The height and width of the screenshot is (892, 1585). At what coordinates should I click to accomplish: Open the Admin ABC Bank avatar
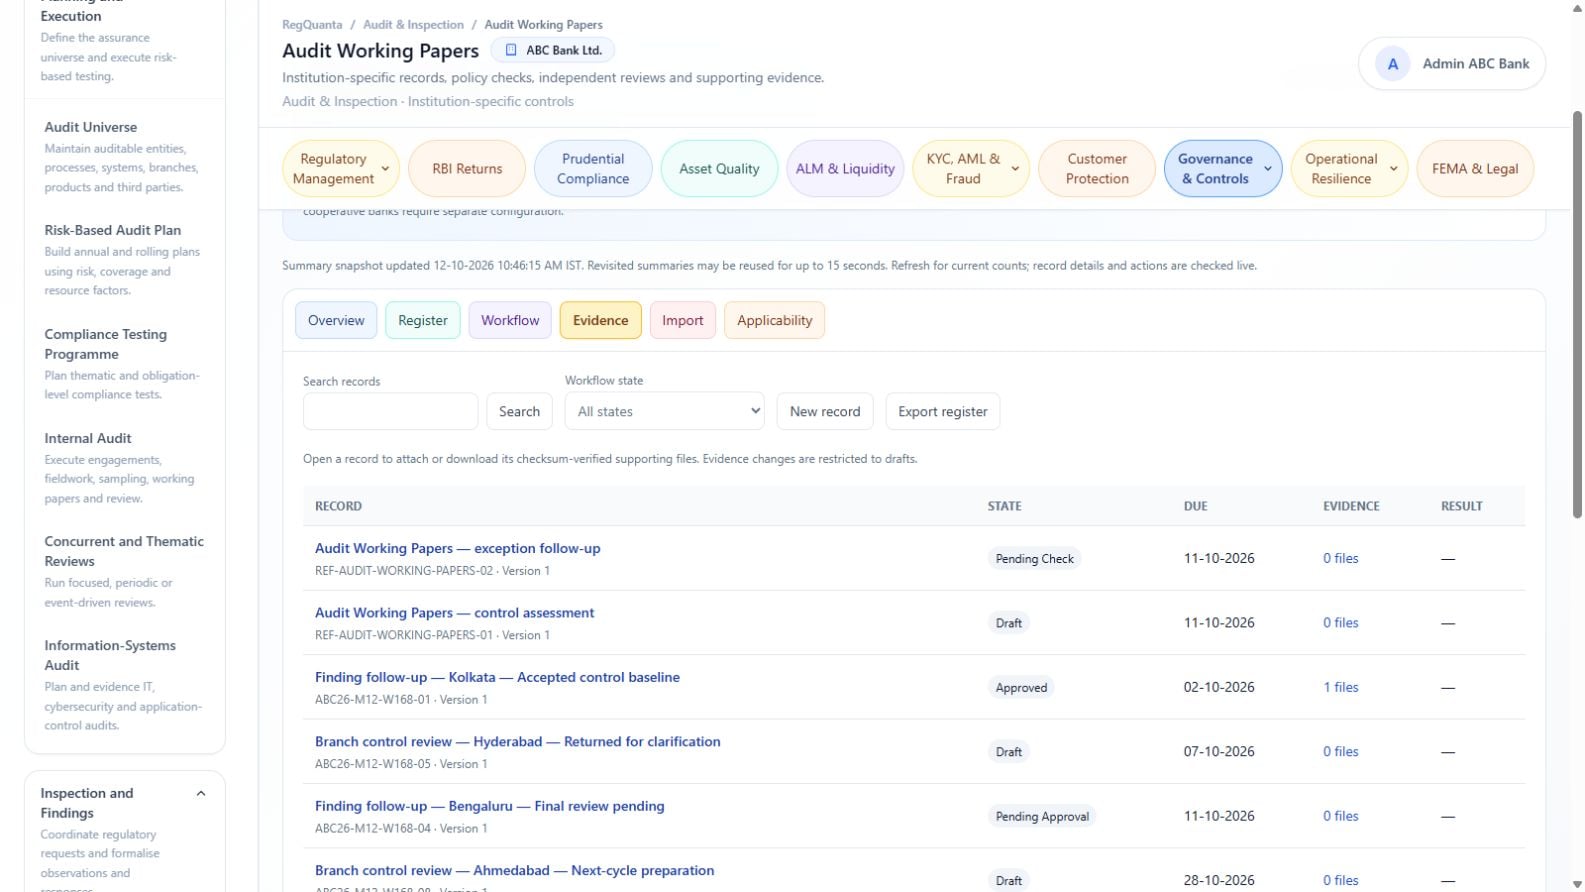pyautogui.click(x=1392, y=64)
